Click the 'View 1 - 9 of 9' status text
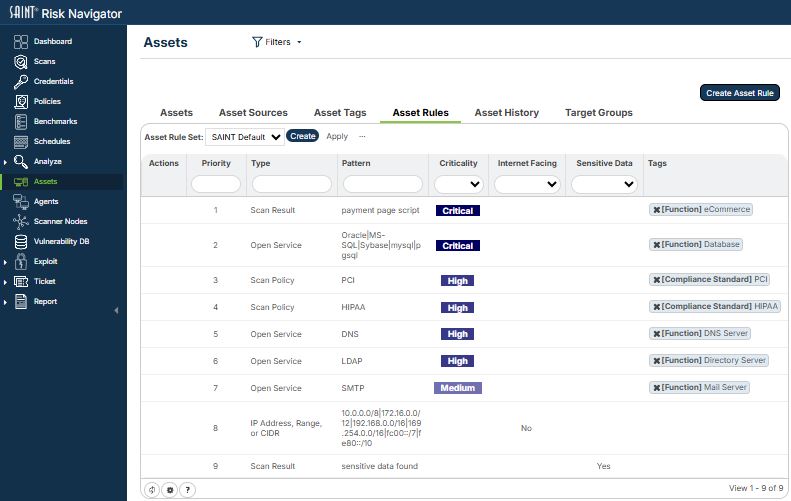 (756, 488)
